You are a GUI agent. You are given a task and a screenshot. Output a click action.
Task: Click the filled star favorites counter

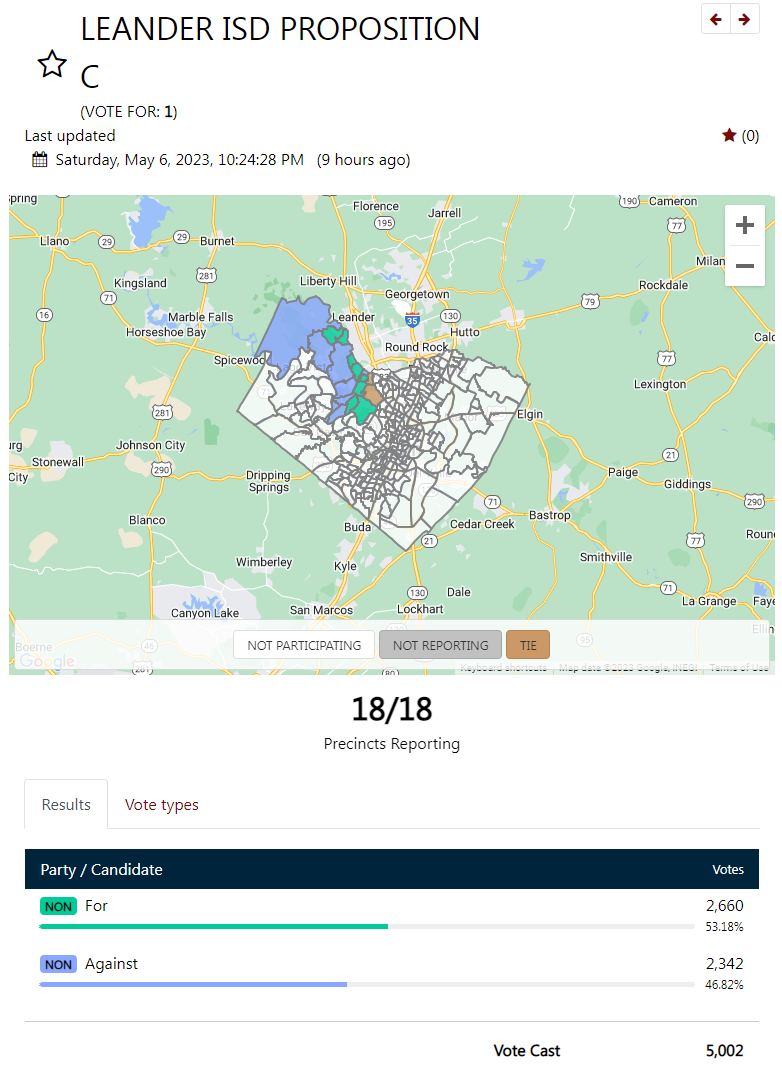(740, 135)
